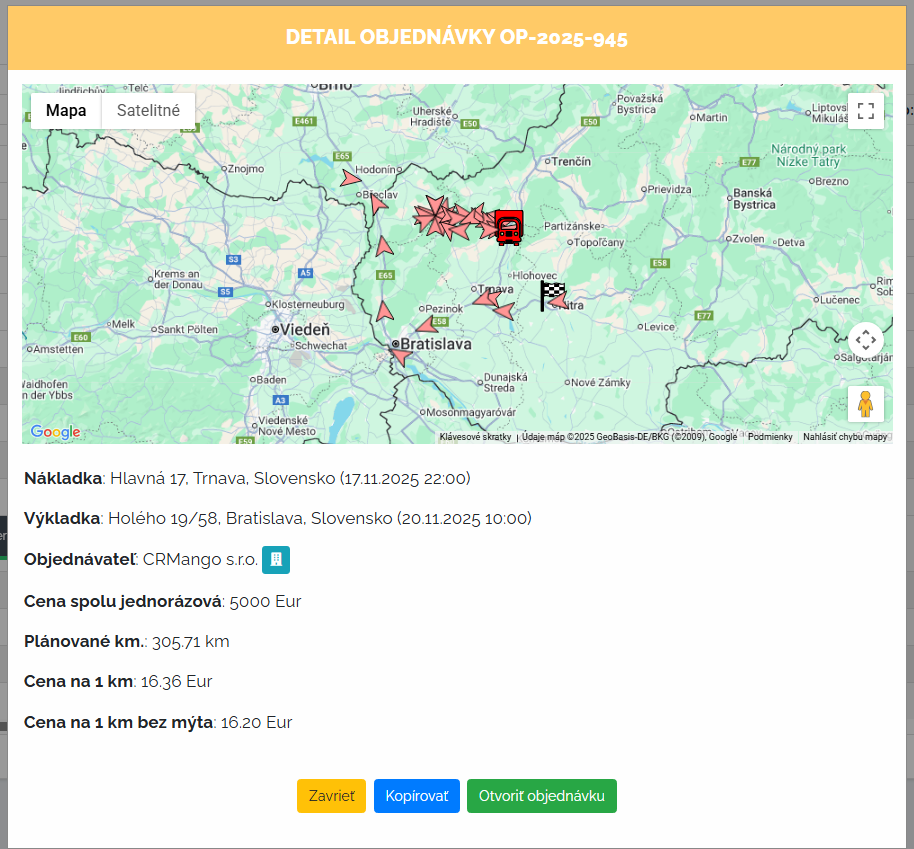This screenshot has width=914, height=849.
Task: Click the arrow marker at Bratislava
Action: (401, 355)
